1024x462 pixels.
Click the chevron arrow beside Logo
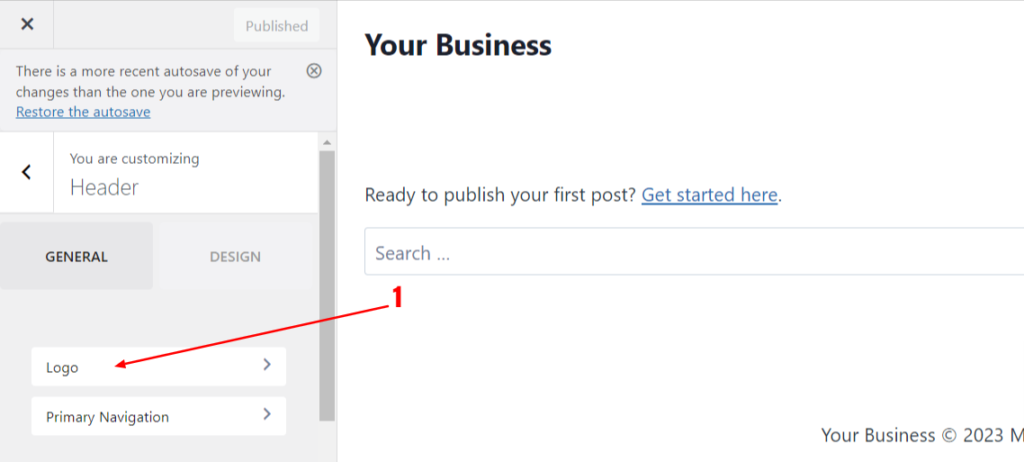pos(266,365)
